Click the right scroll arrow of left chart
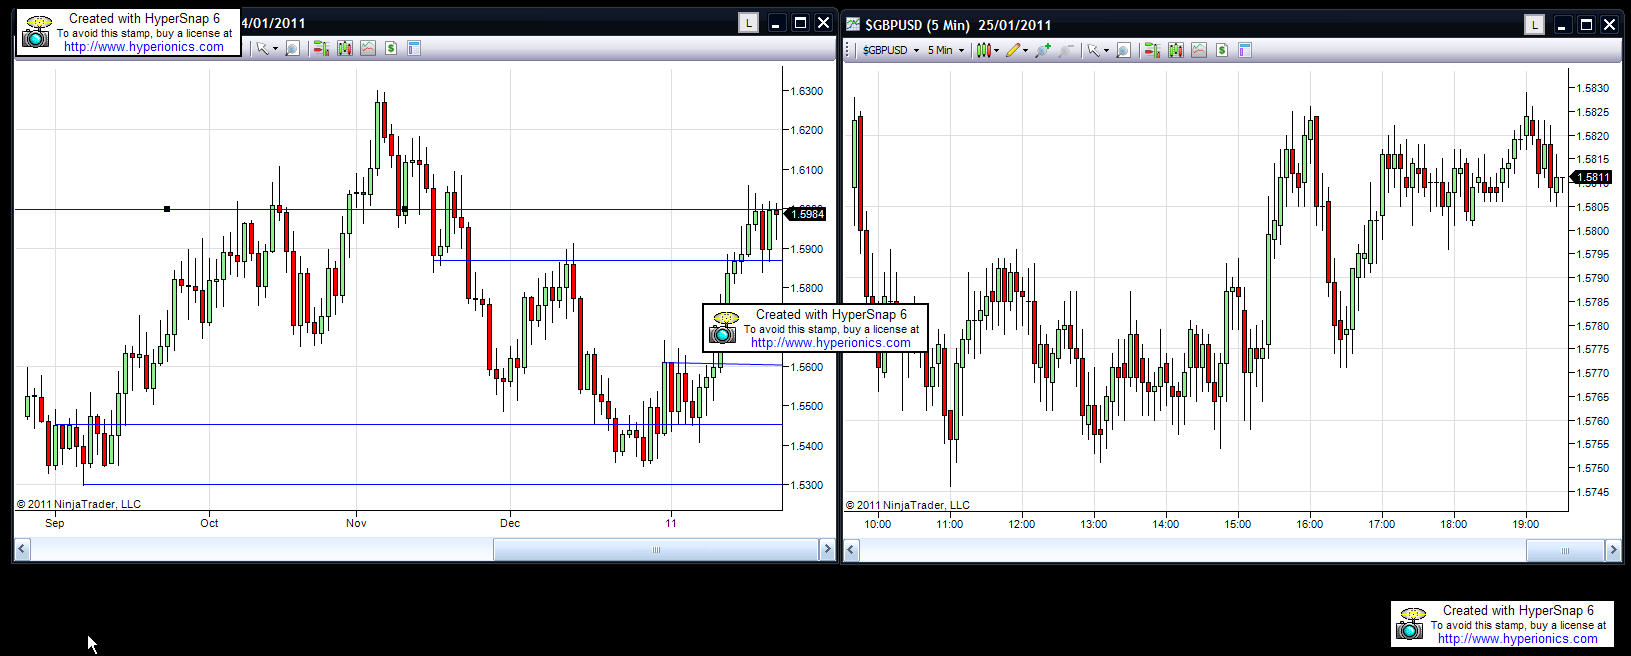Image resolution: width=1631 pixels, height=656 pixels. [826, 549]
